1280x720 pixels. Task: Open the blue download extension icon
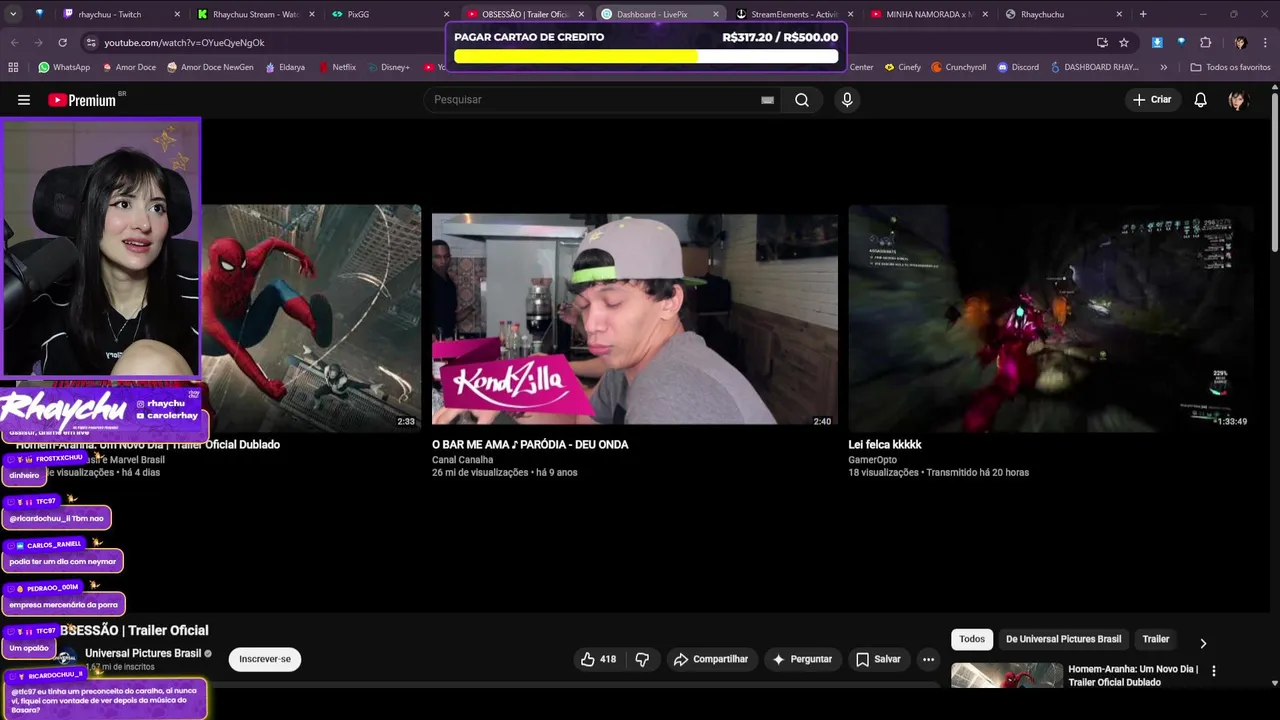click(x=1157, y=43)
